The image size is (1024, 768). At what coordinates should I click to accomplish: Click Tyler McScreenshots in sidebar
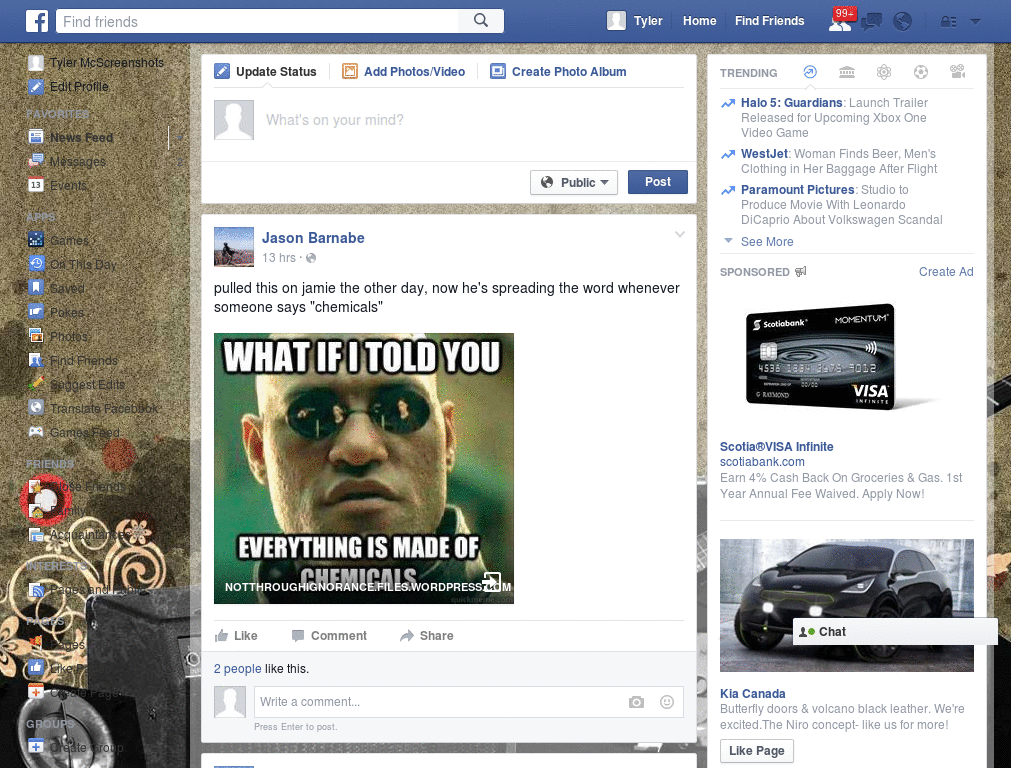pos(106,62)
